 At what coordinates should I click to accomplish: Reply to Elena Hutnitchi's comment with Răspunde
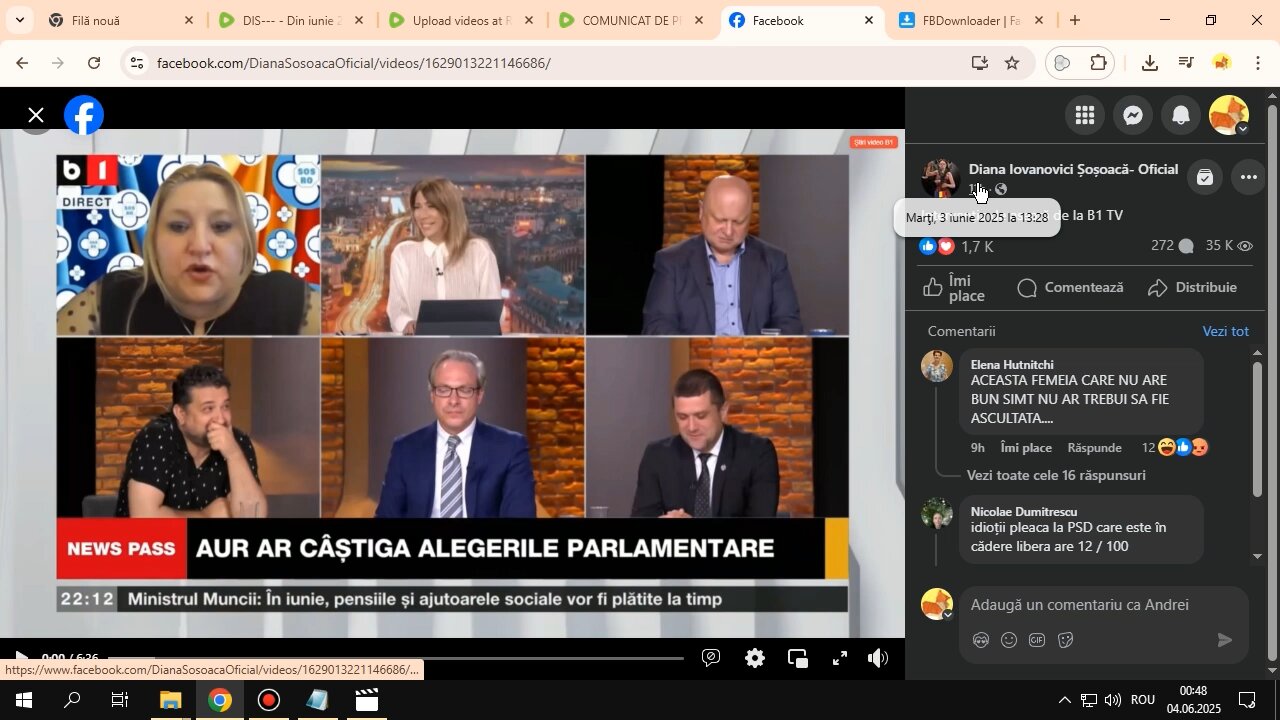coord(1094,448)
